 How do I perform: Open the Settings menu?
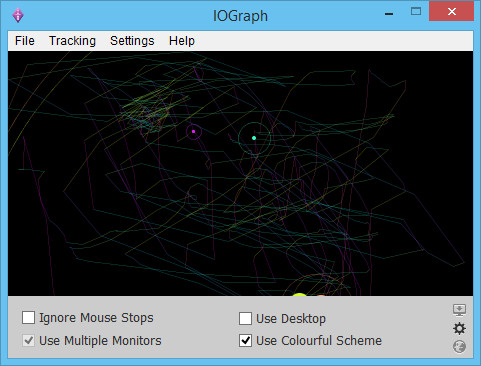pos(132,41)
